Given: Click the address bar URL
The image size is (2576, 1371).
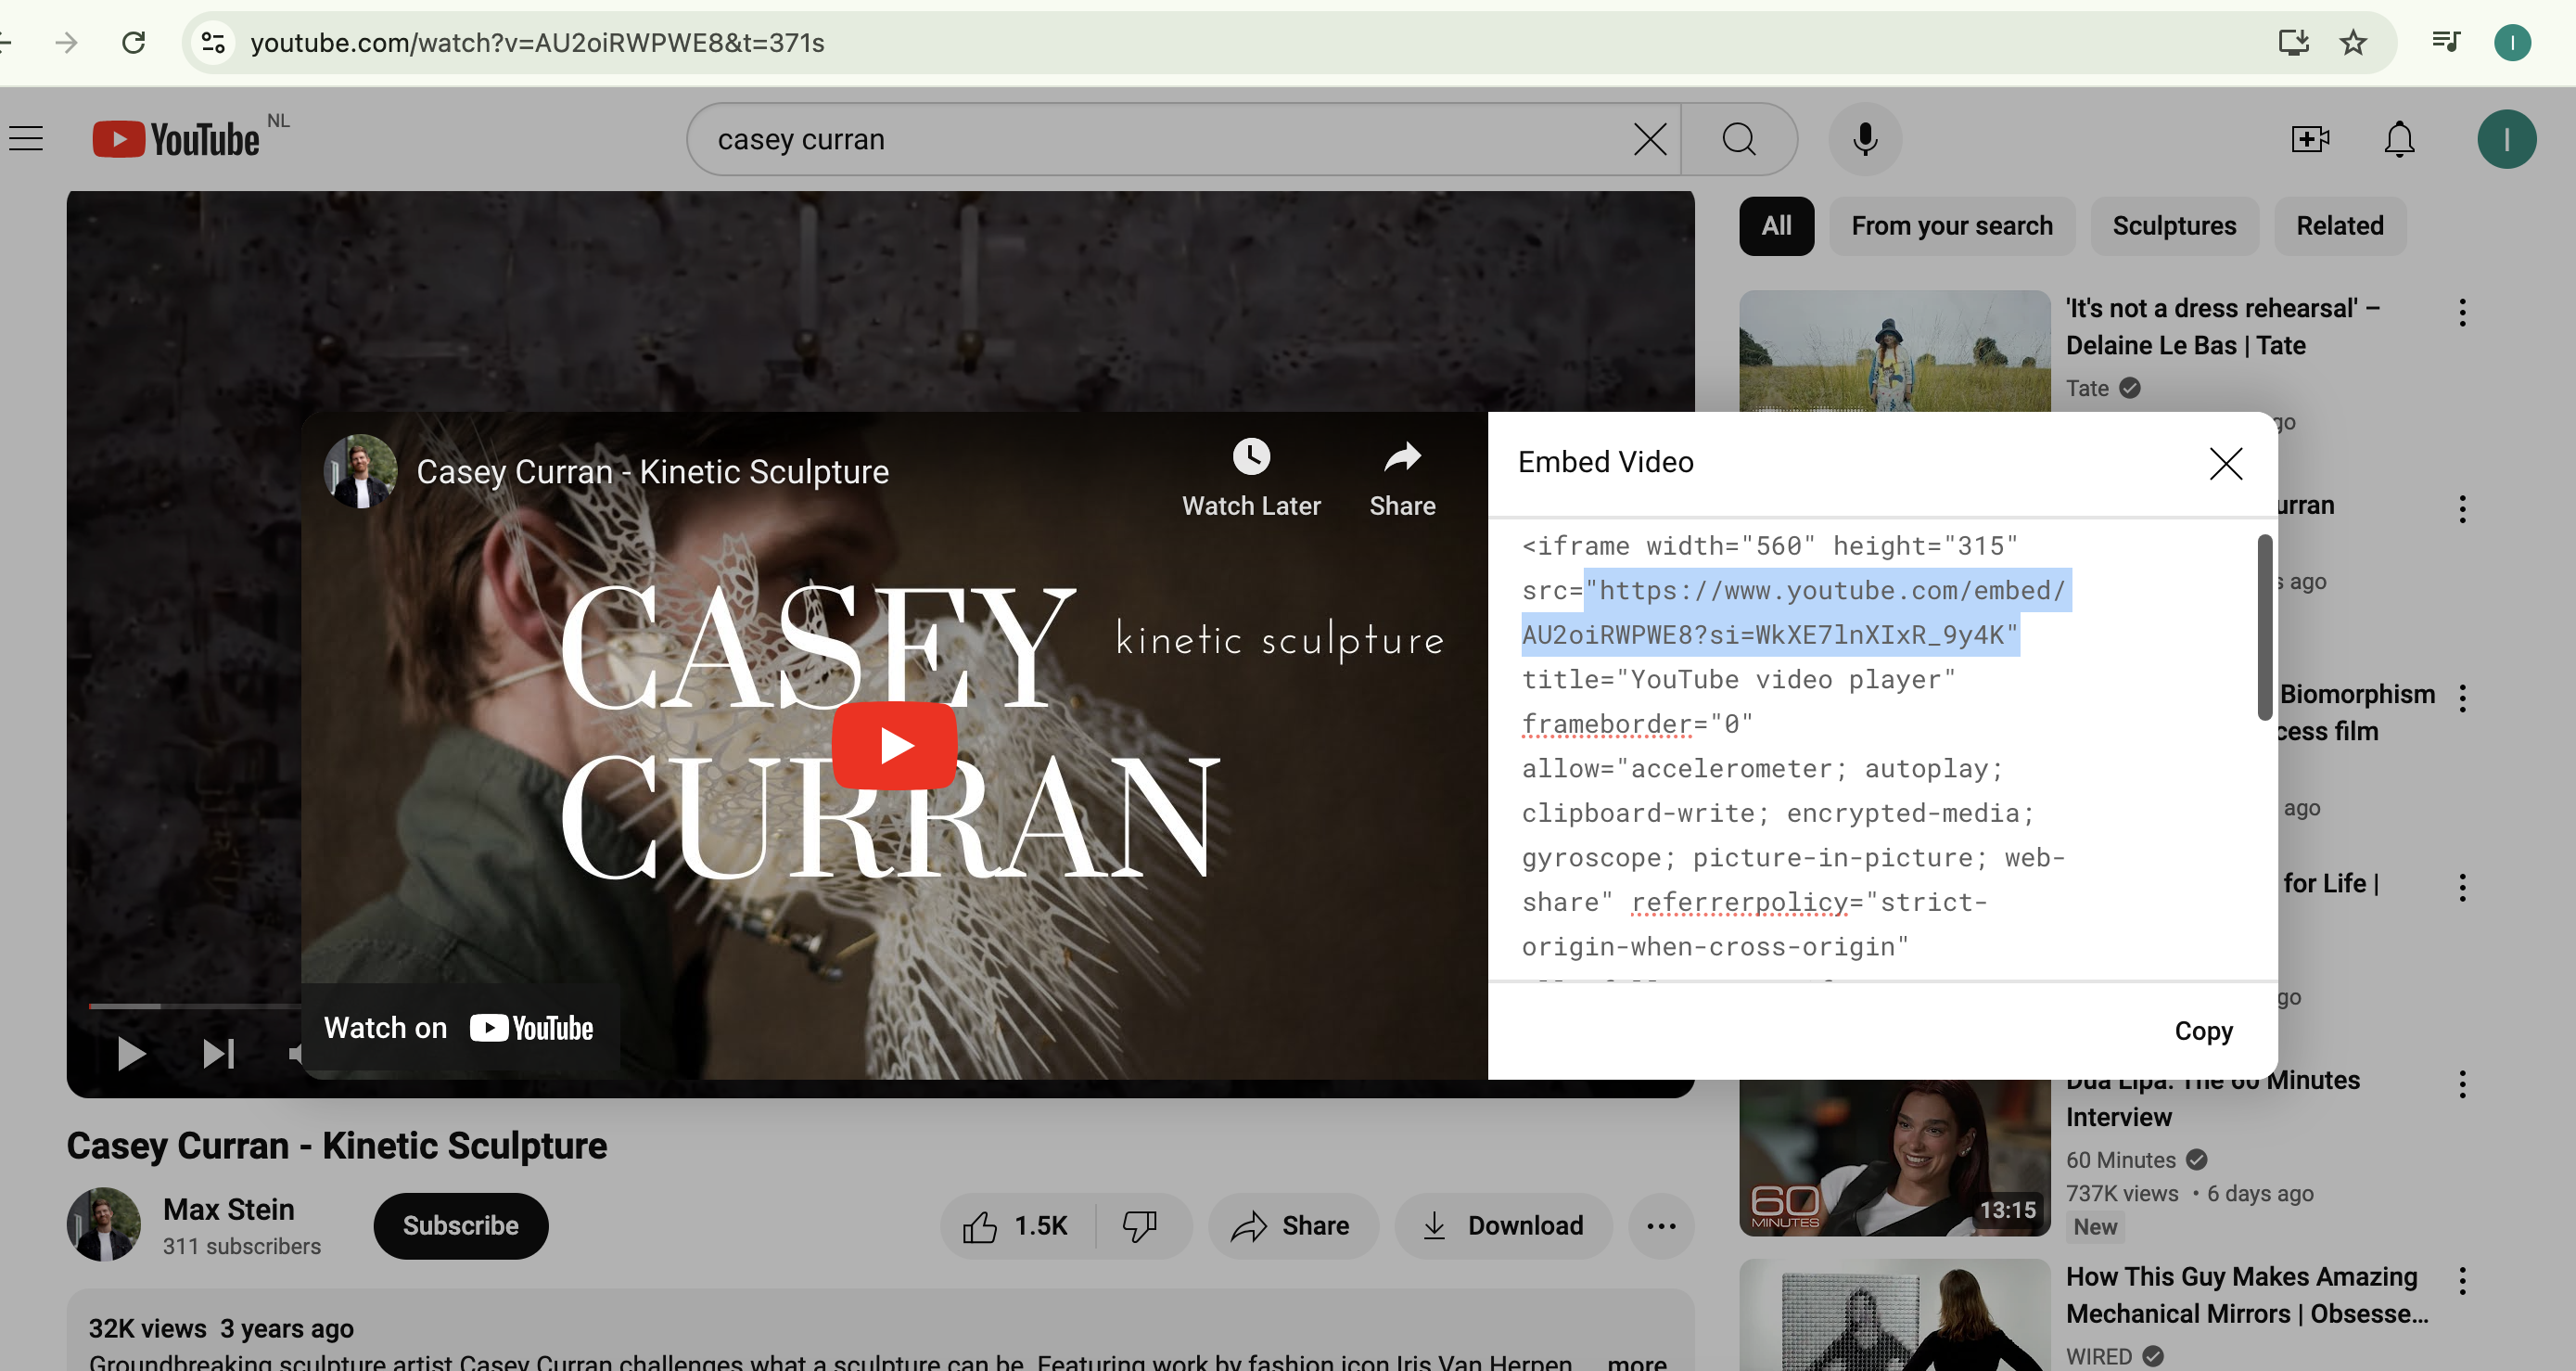Looking at the screenshot, I should 537,42.
